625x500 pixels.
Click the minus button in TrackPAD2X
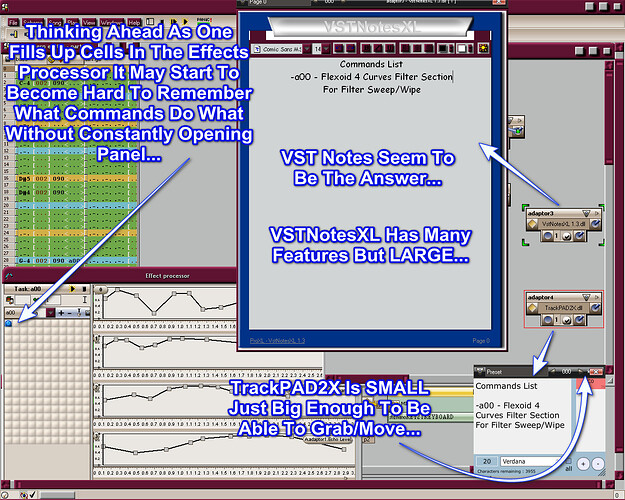coord(597,464)
